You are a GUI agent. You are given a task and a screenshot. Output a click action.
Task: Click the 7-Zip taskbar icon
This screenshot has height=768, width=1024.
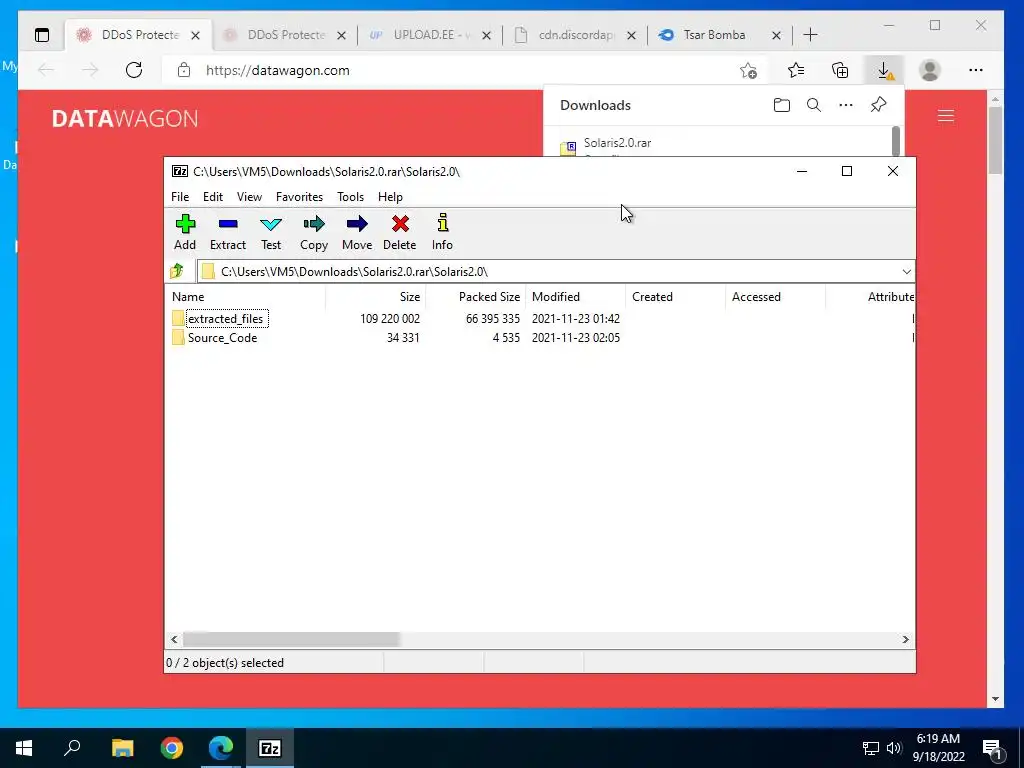click(x=270, y=748)
